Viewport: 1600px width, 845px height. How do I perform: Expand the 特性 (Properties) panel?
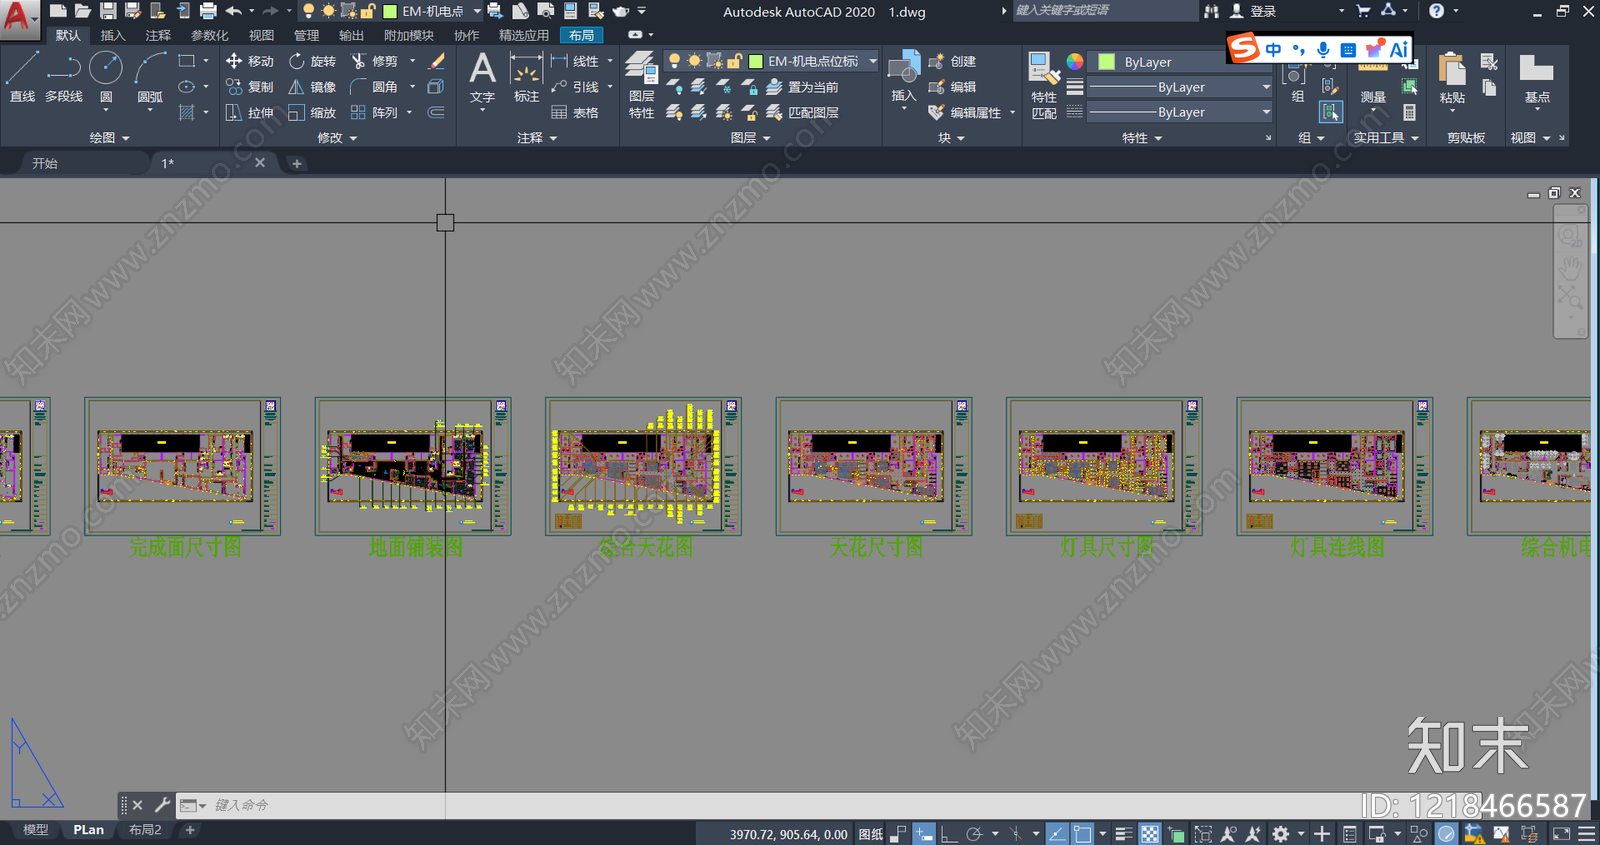tap(1142, 138)
